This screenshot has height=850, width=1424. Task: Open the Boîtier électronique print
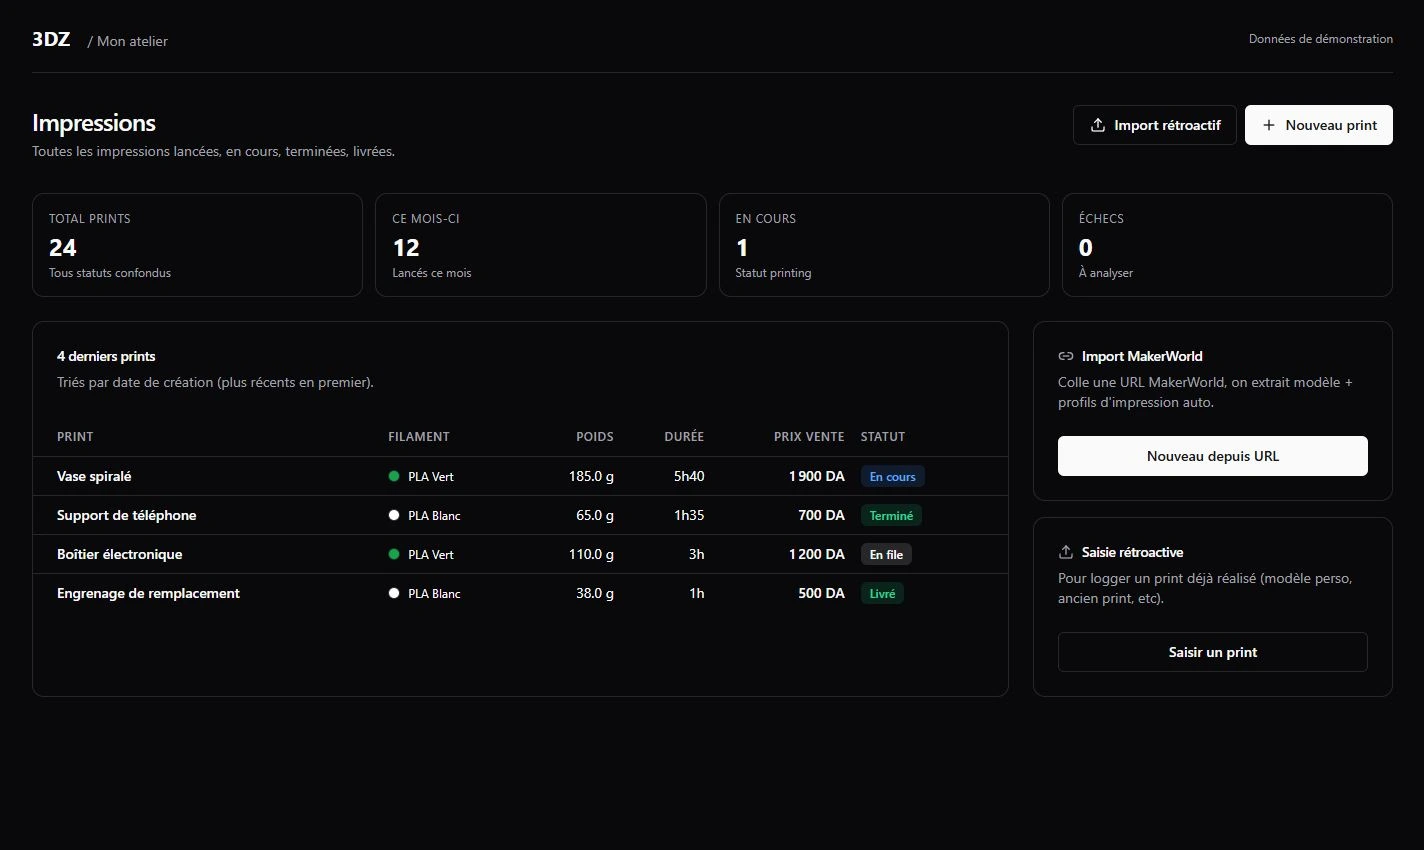pos(119,554)
